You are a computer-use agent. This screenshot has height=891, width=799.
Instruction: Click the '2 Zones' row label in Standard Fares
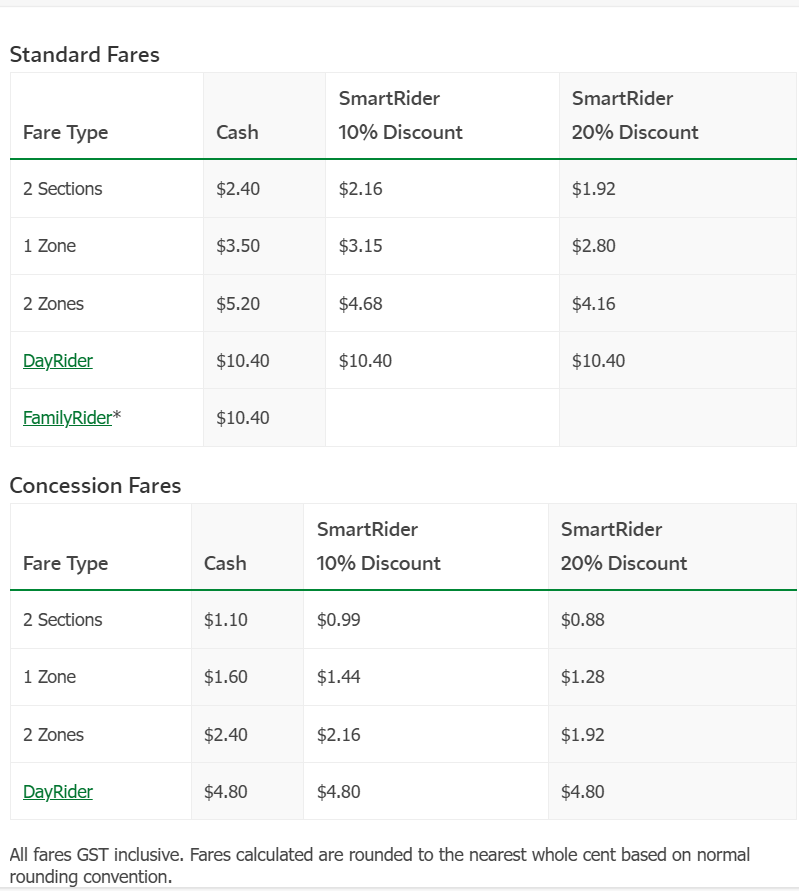[53, 303]
